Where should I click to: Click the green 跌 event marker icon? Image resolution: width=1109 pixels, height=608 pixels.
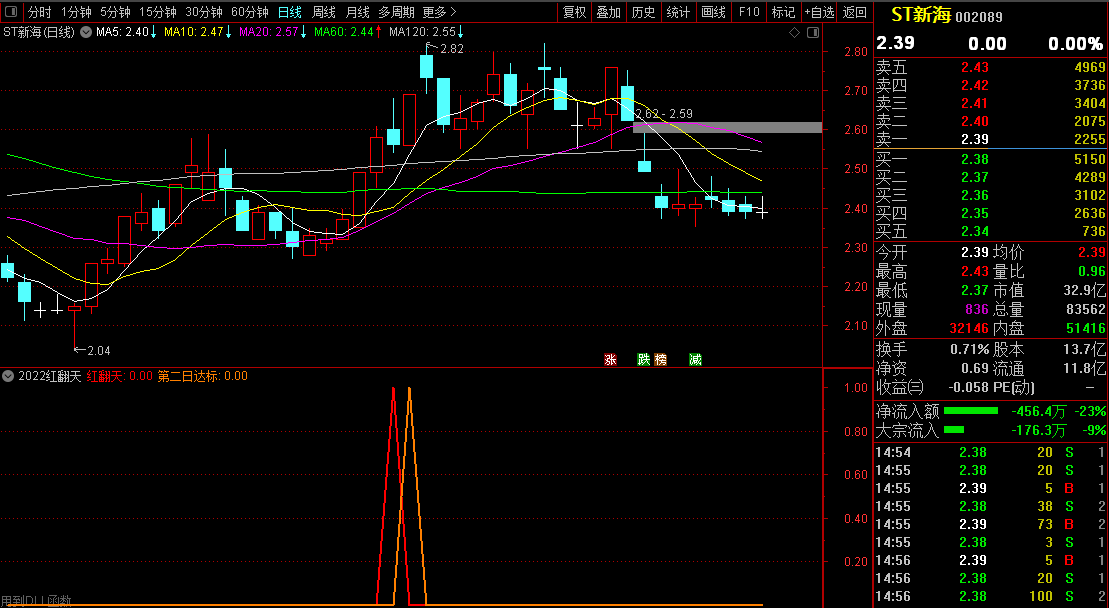pyautogui.click(x=644, y=360)
